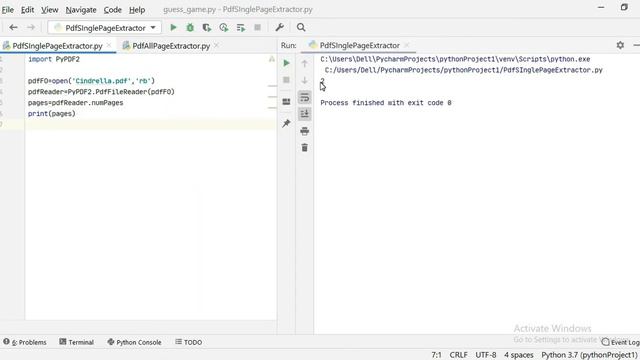This screenshot has height=360, width=640.
Task: Click the pages=pdfReader.numPages line
Action: (76, 103)
